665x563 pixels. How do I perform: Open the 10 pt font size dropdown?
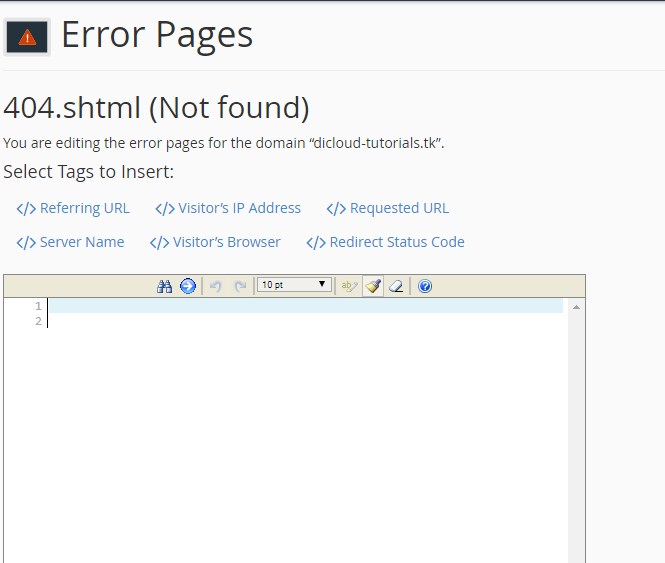coord(294,285)
